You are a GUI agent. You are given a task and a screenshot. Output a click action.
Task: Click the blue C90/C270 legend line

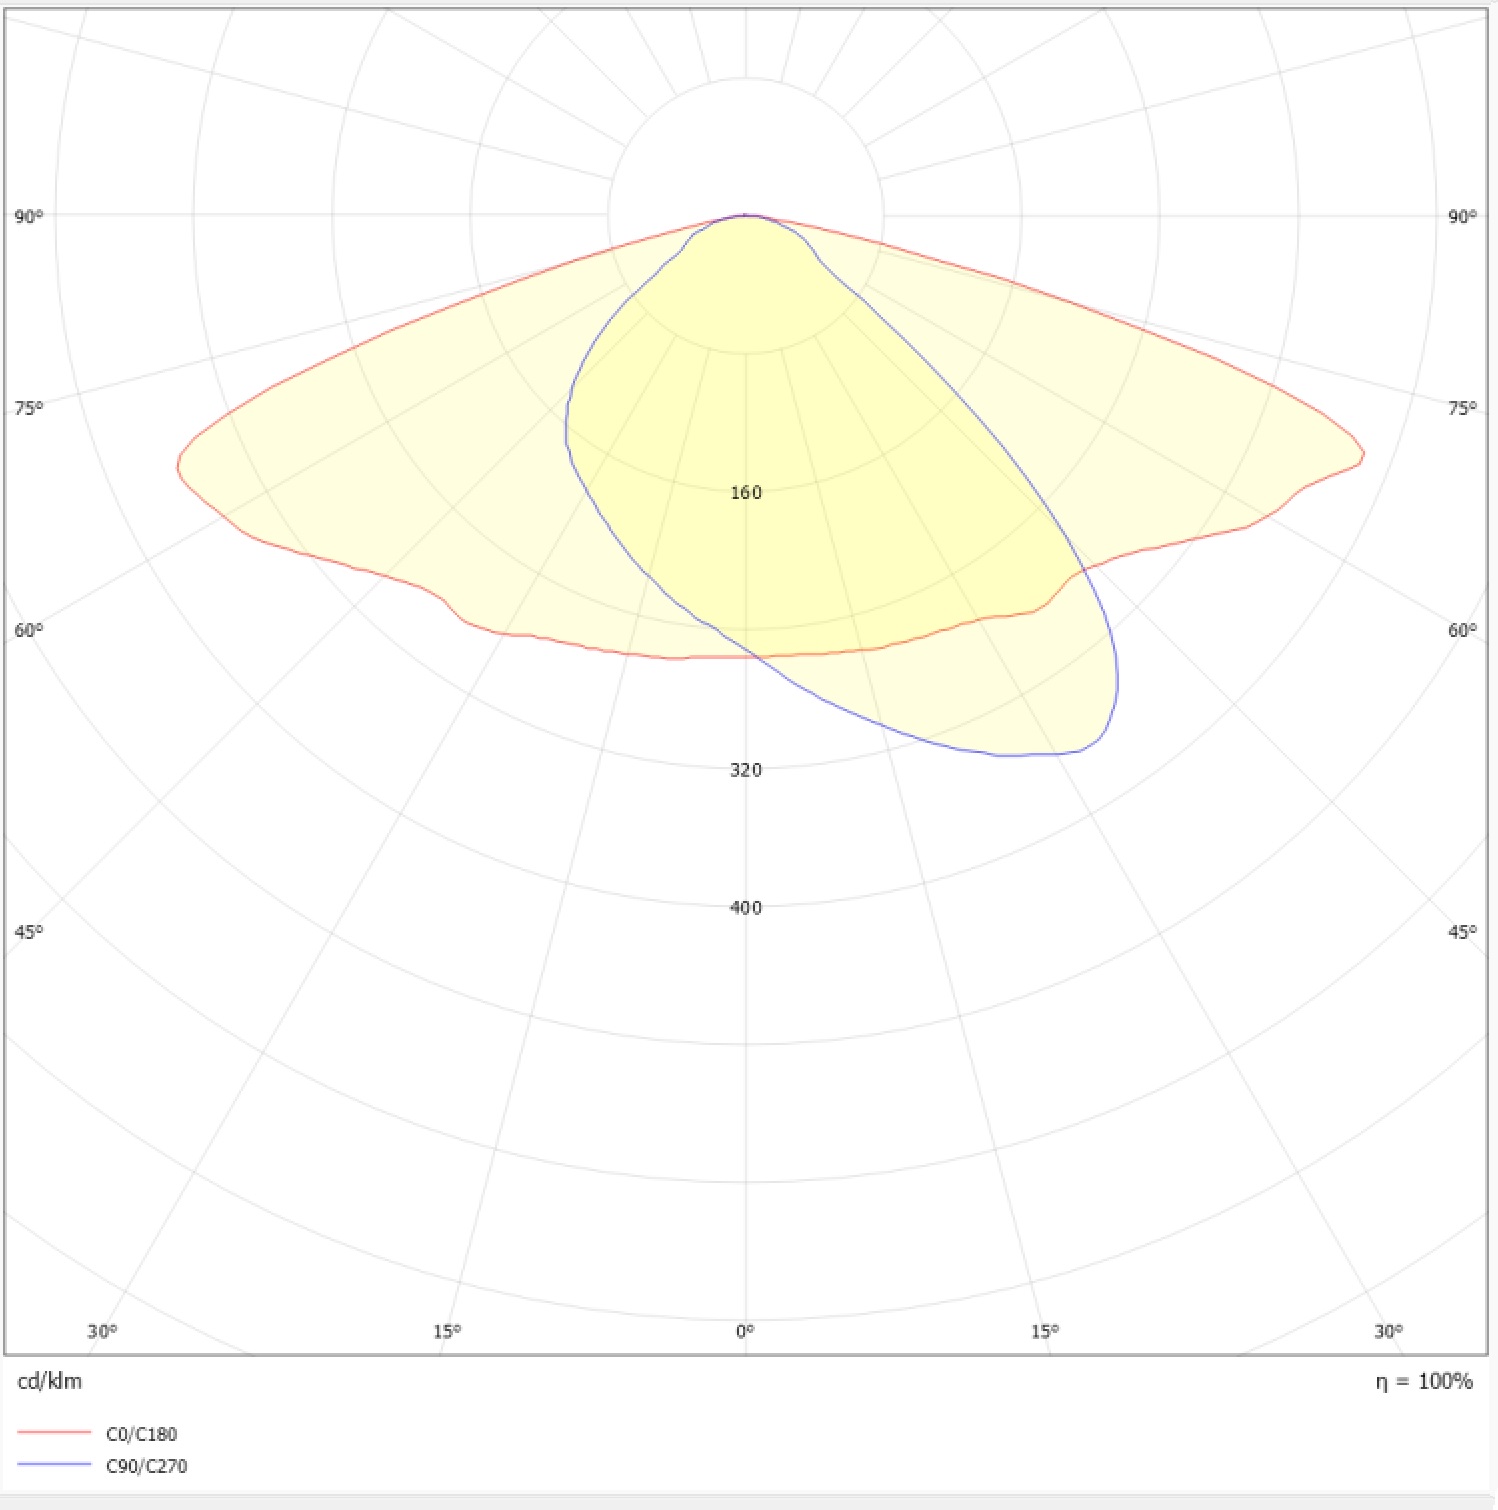click(54, 1465)
